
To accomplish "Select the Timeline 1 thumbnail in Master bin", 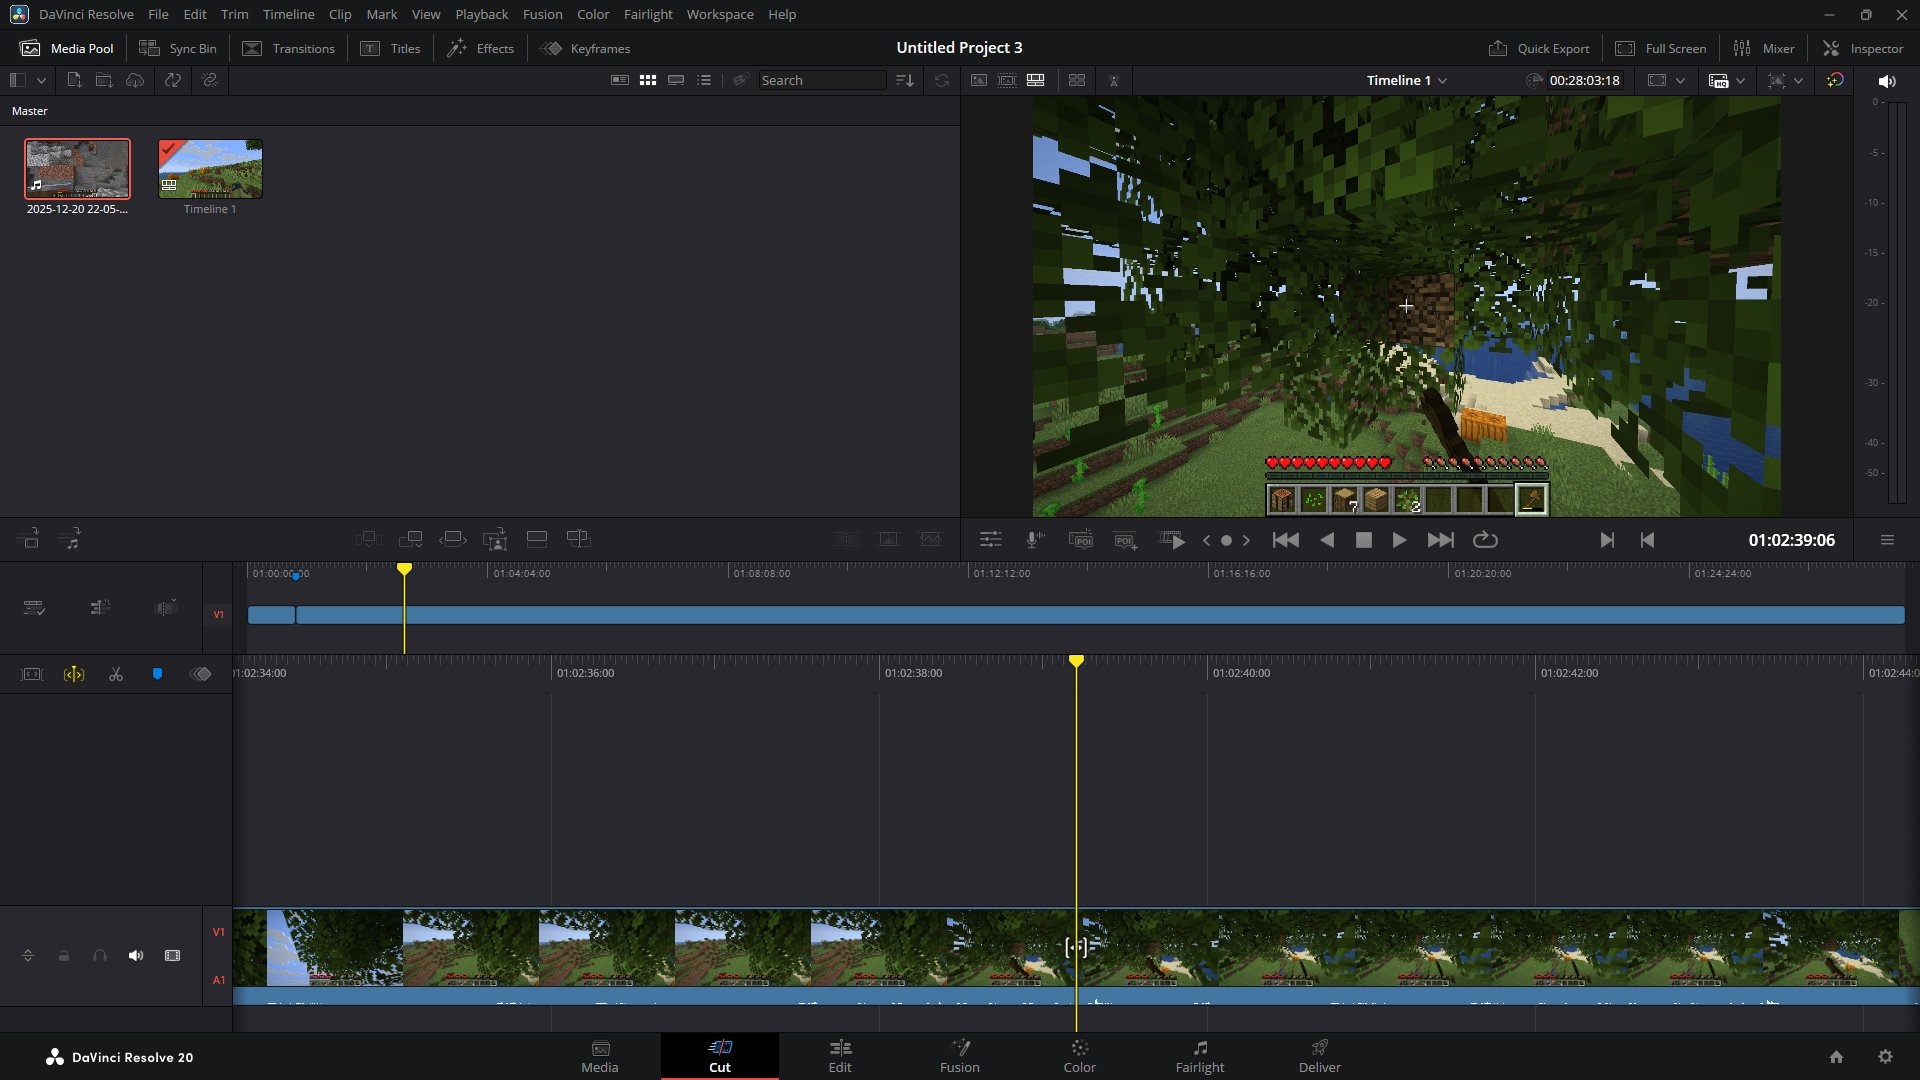I will [210, 169].
